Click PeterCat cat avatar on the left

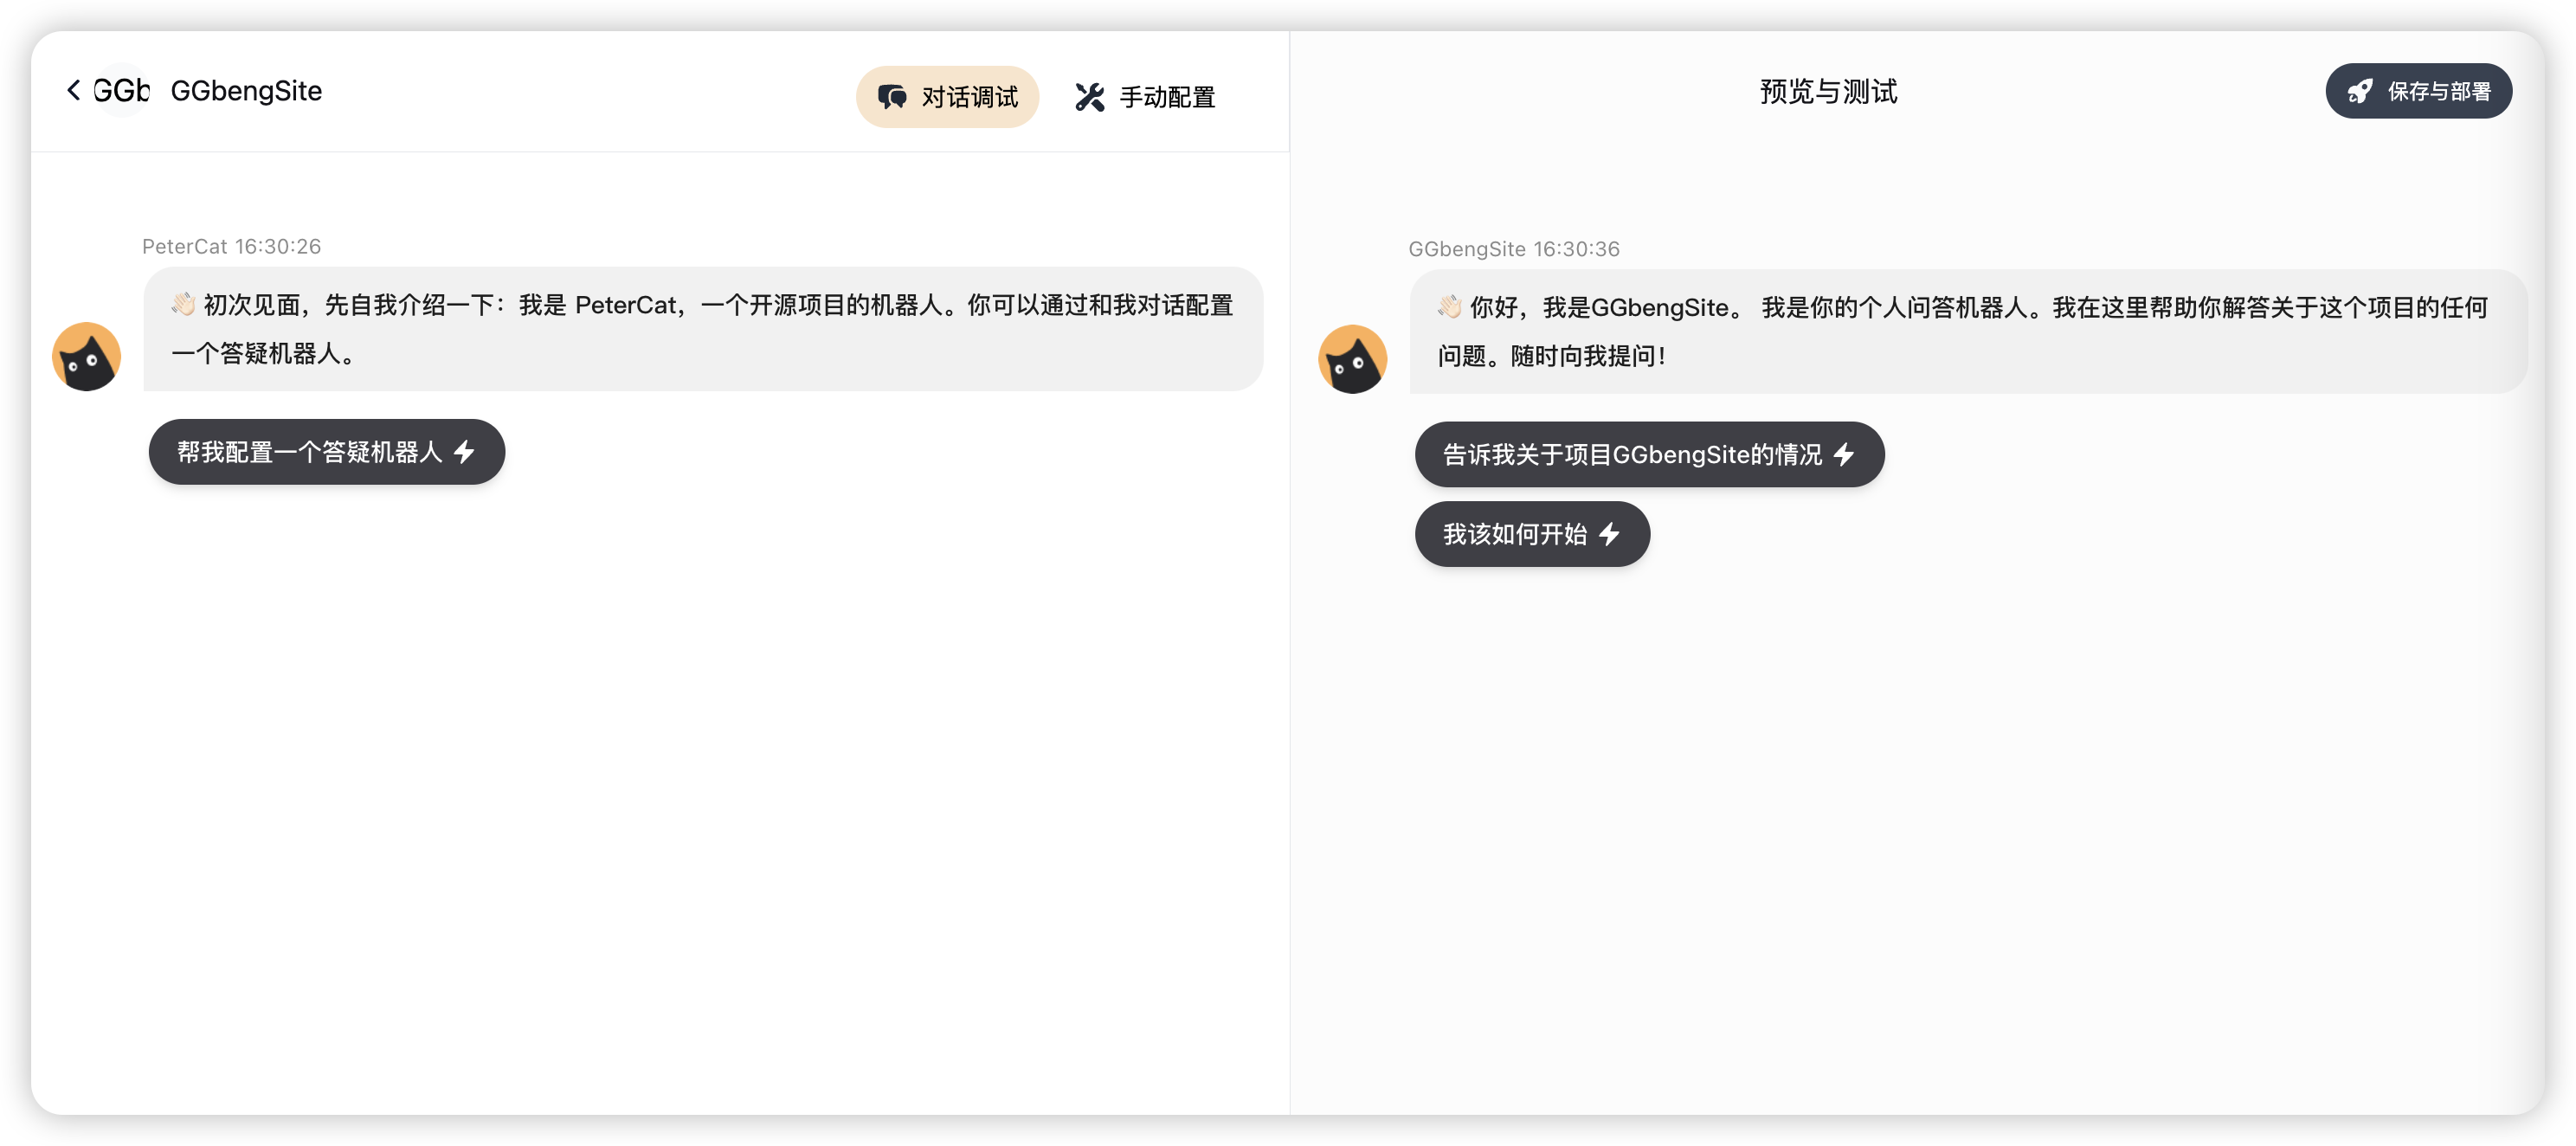pos(87,356)
